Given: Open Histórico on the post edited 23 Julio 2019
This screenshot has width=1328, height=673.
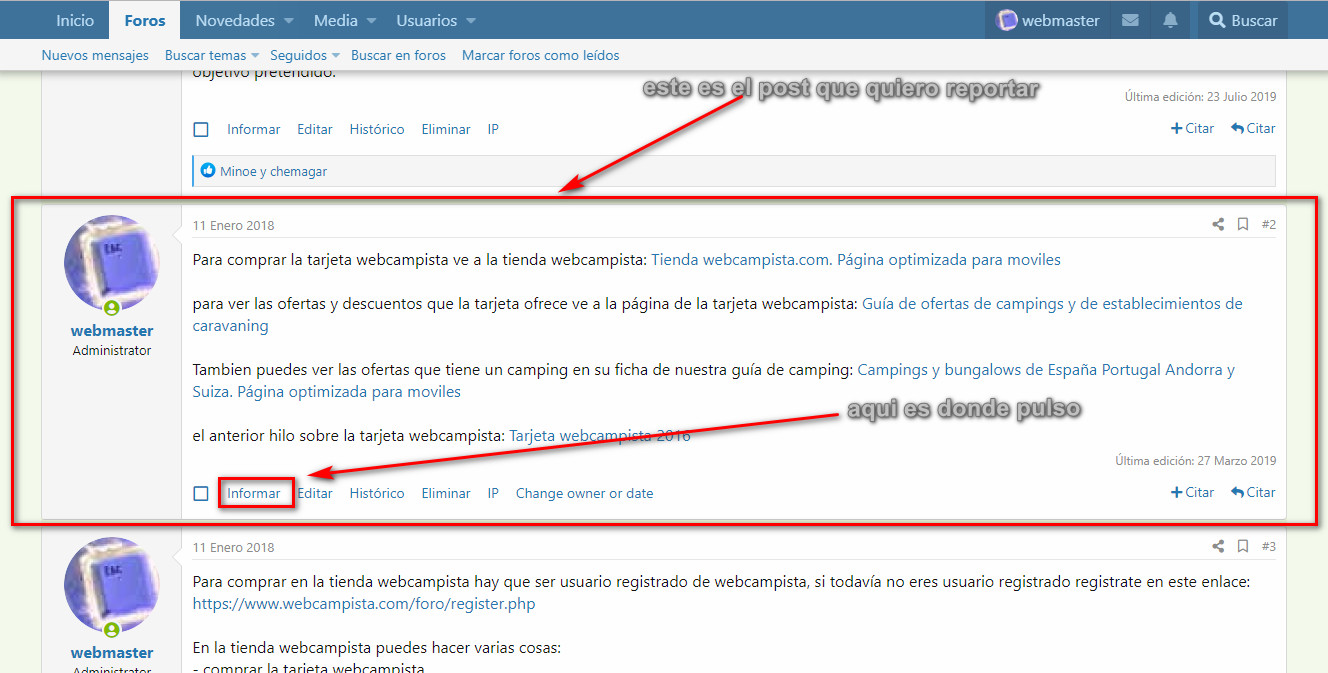Looking at the screenshot, I should (x=377, y=129).
